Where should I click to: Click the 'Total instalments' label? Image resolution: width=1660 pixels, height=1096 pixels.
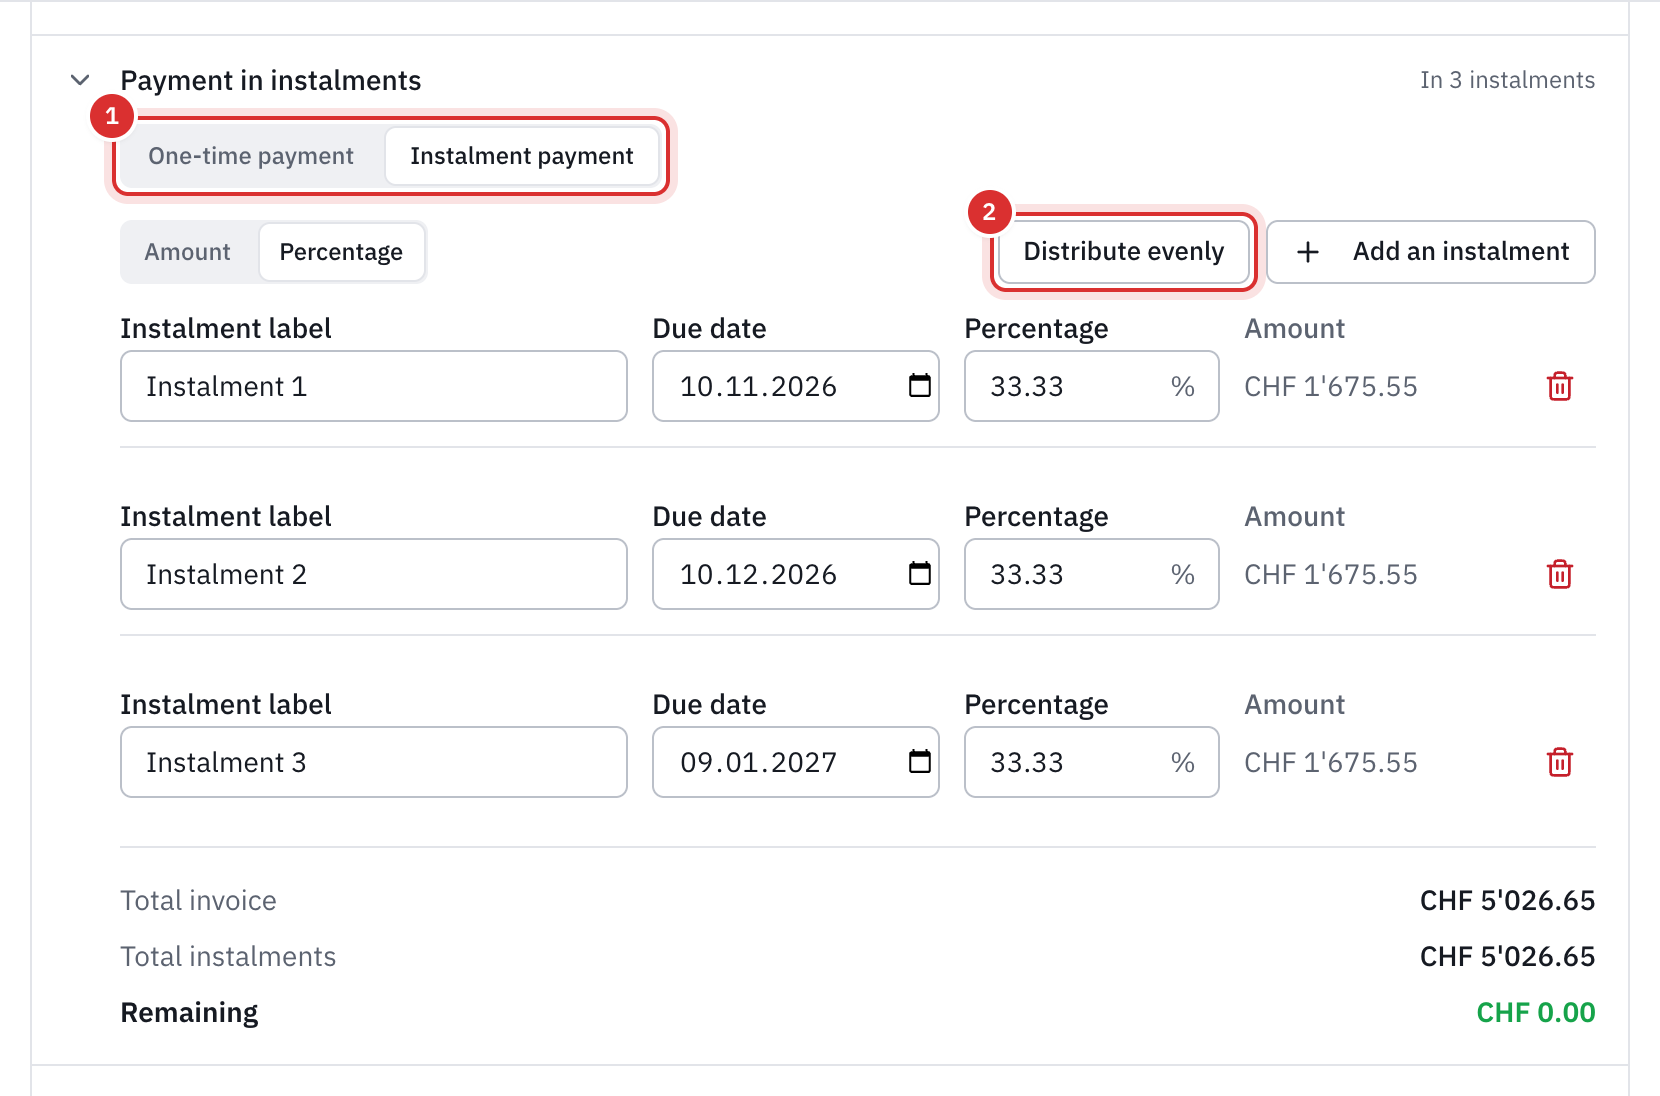[x=228, y=956]
